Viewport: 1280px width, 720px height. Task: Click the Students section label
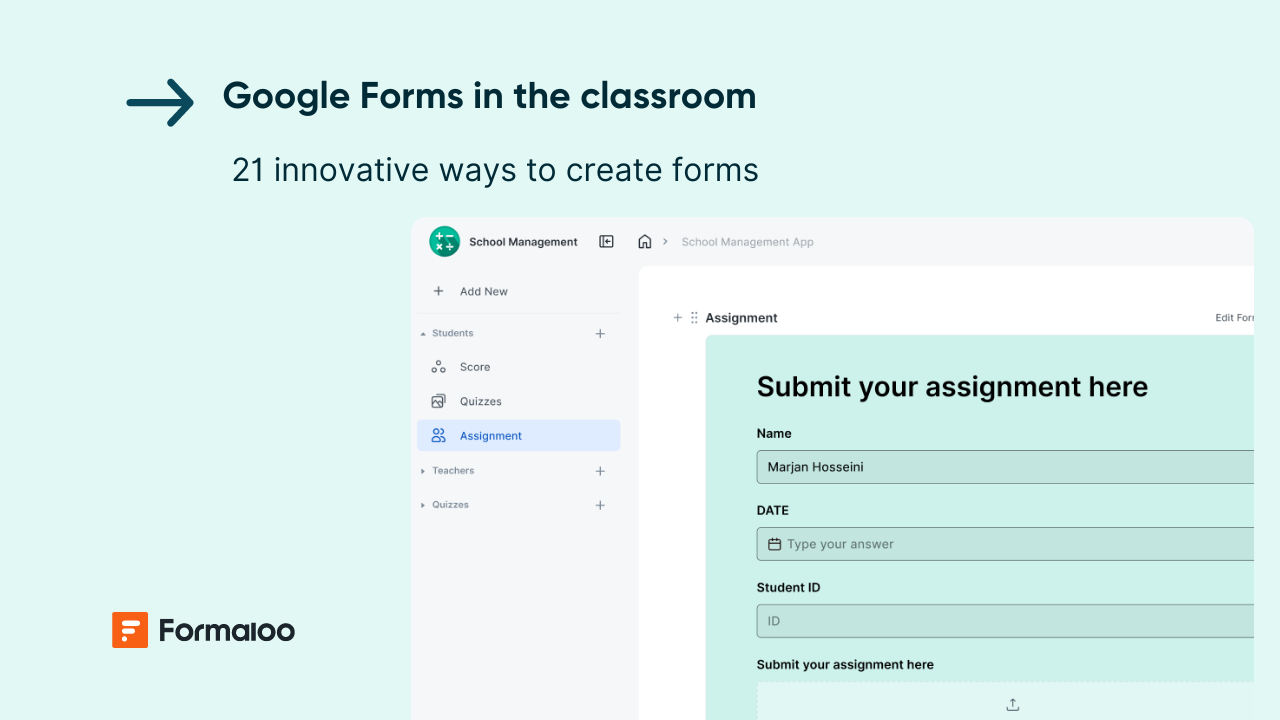453,334
